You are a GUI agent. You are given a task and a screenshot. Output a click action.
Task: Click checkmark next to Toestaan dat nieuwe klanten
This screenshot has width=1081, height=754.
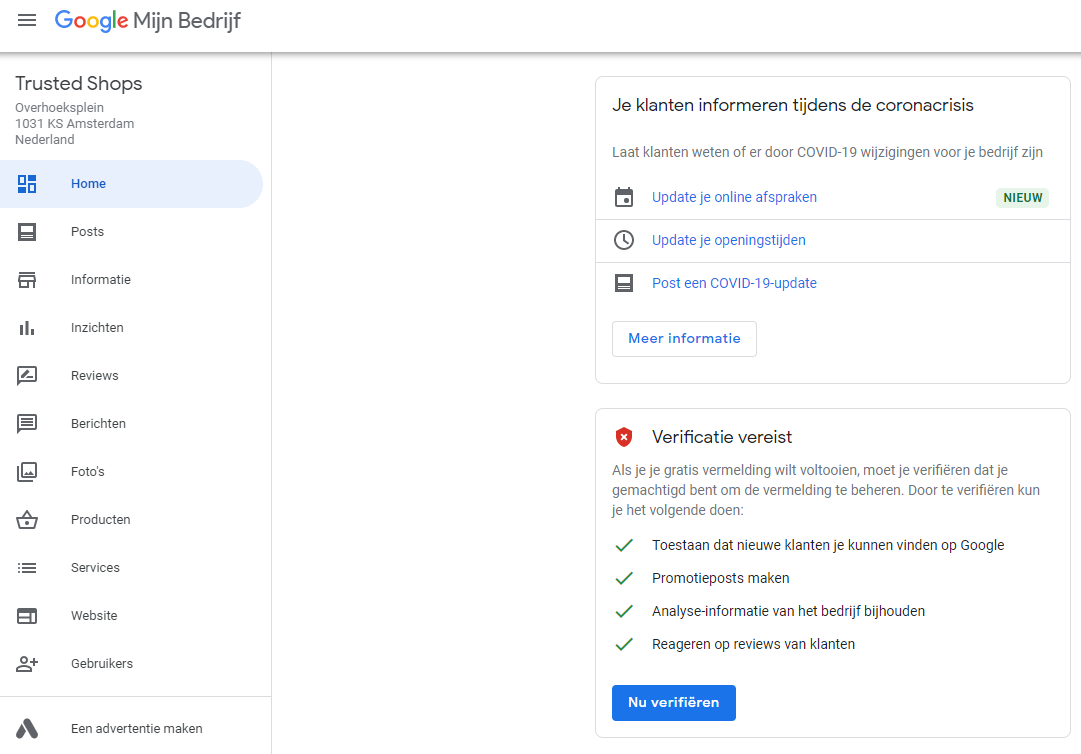click(624, 545)
